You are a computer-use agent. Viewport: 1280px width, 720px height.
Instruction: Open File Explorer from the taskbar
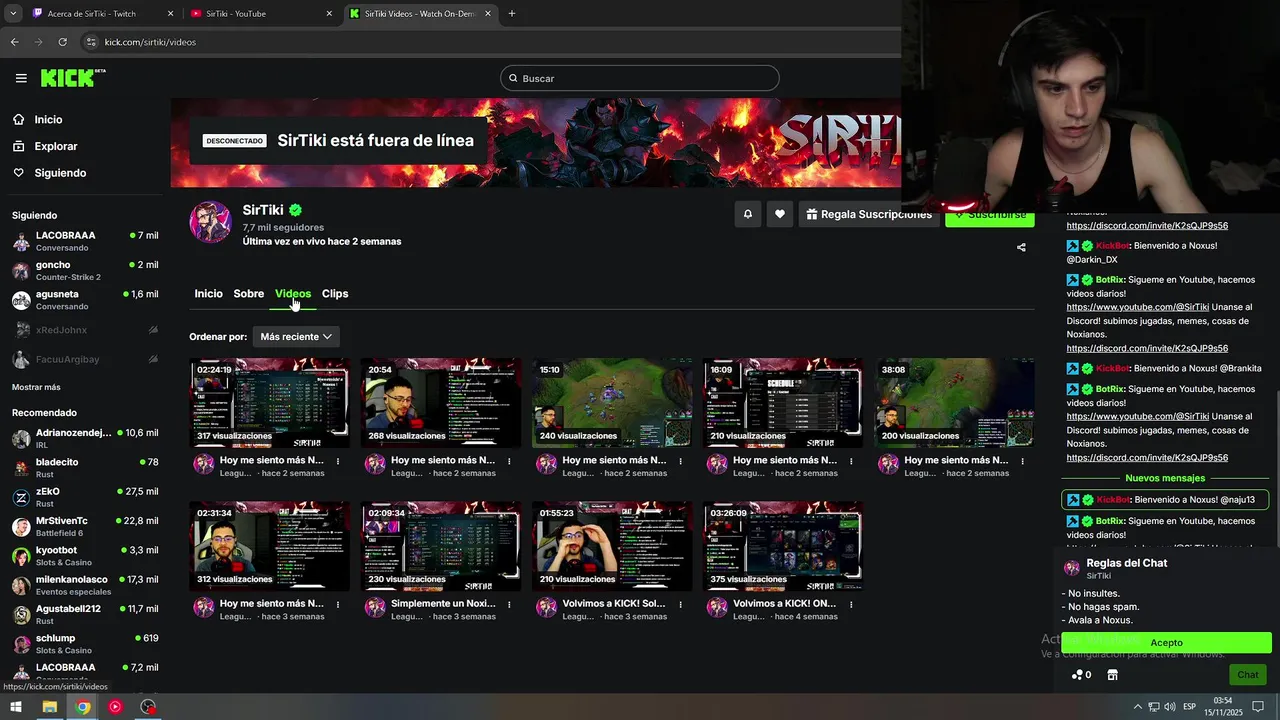(49, 707)
